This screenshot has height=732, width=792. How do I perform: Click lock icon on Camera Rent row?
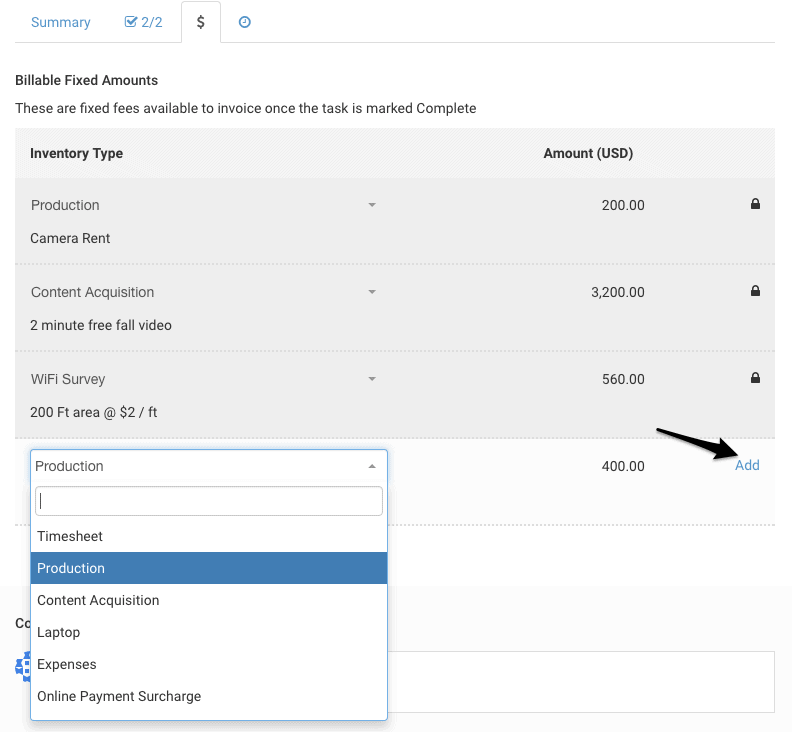tap(755, 205)
